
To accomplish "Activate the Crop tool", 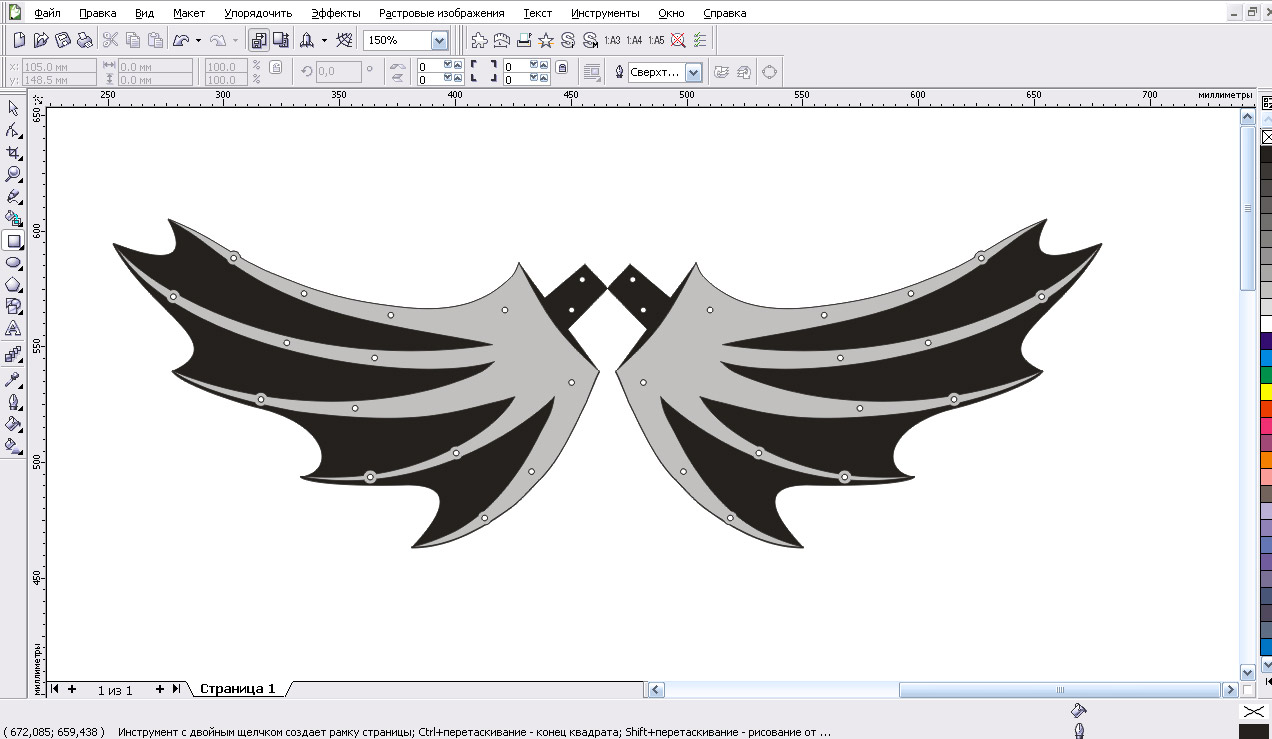I will [x=14, y=152].
